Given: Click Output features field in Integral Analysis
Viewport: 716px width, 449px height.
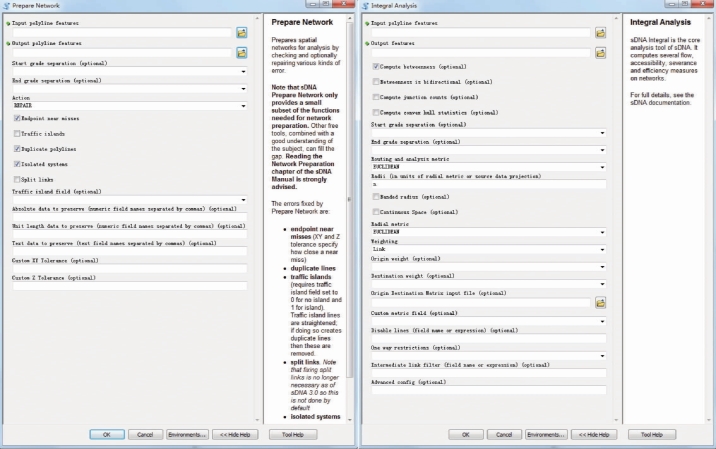Looking at the screenshot, I should click(481, 53).
